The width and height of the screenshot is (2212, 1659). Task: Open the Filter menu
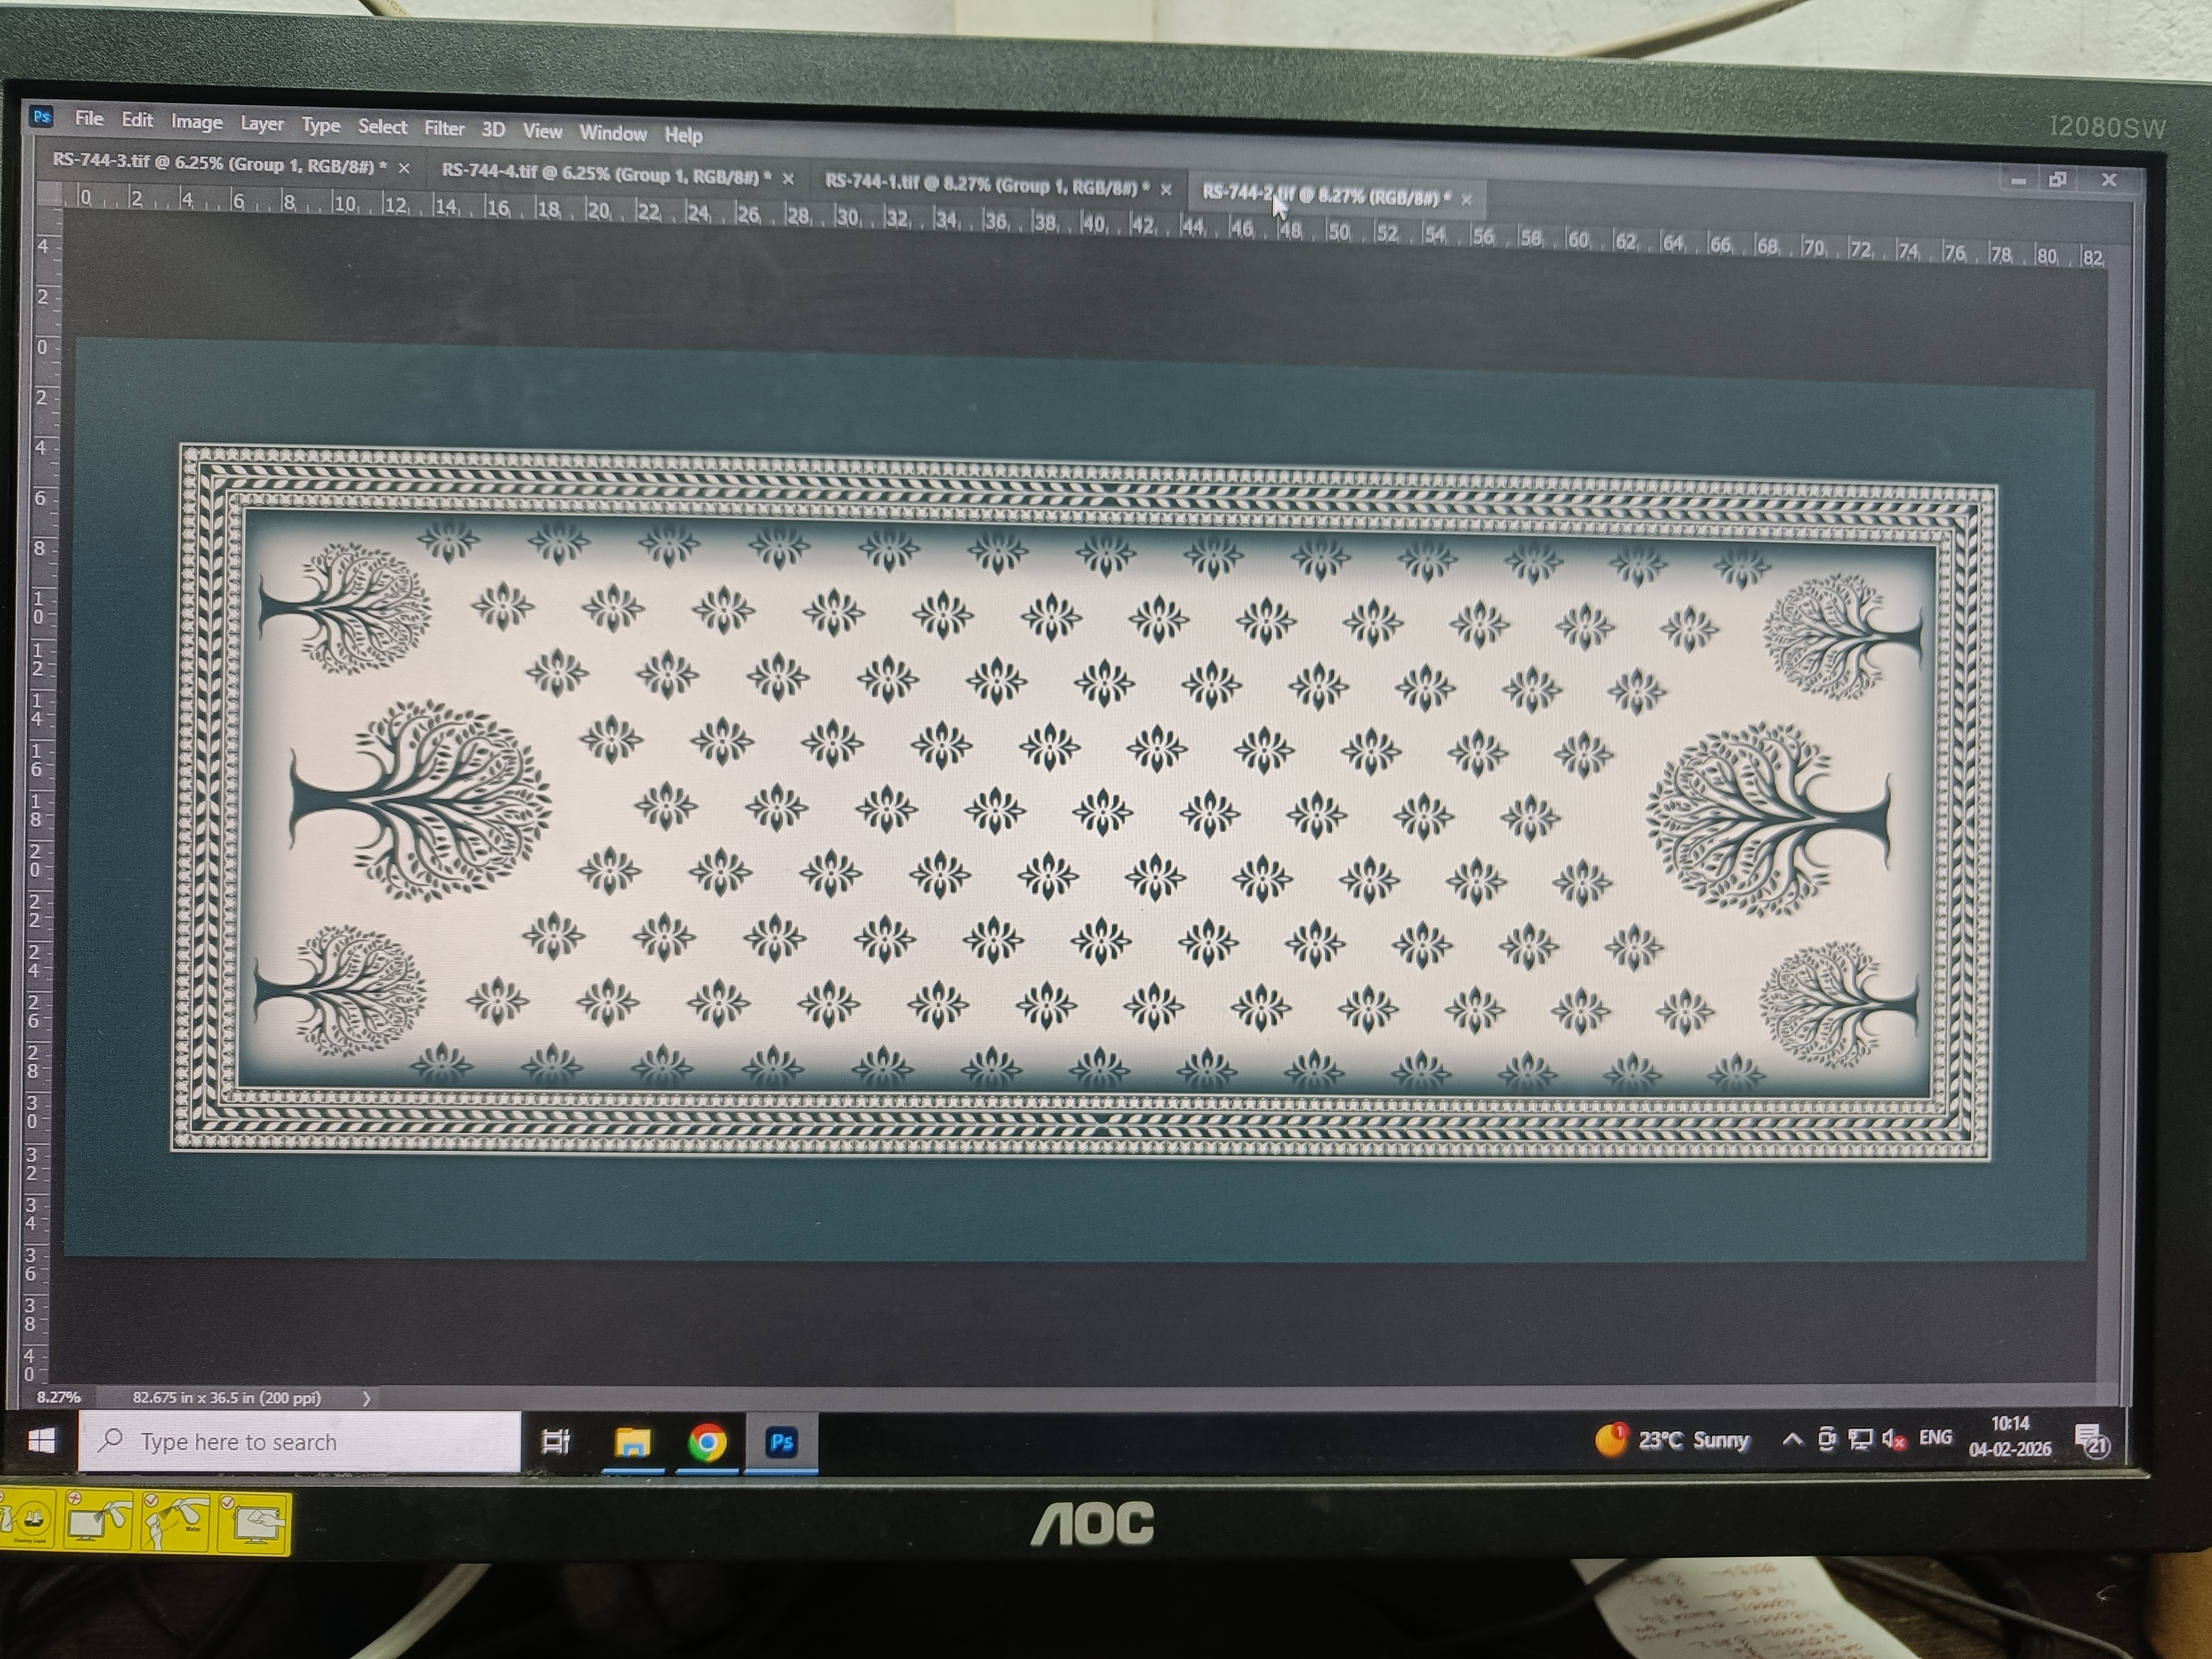[x=444, y=128]
